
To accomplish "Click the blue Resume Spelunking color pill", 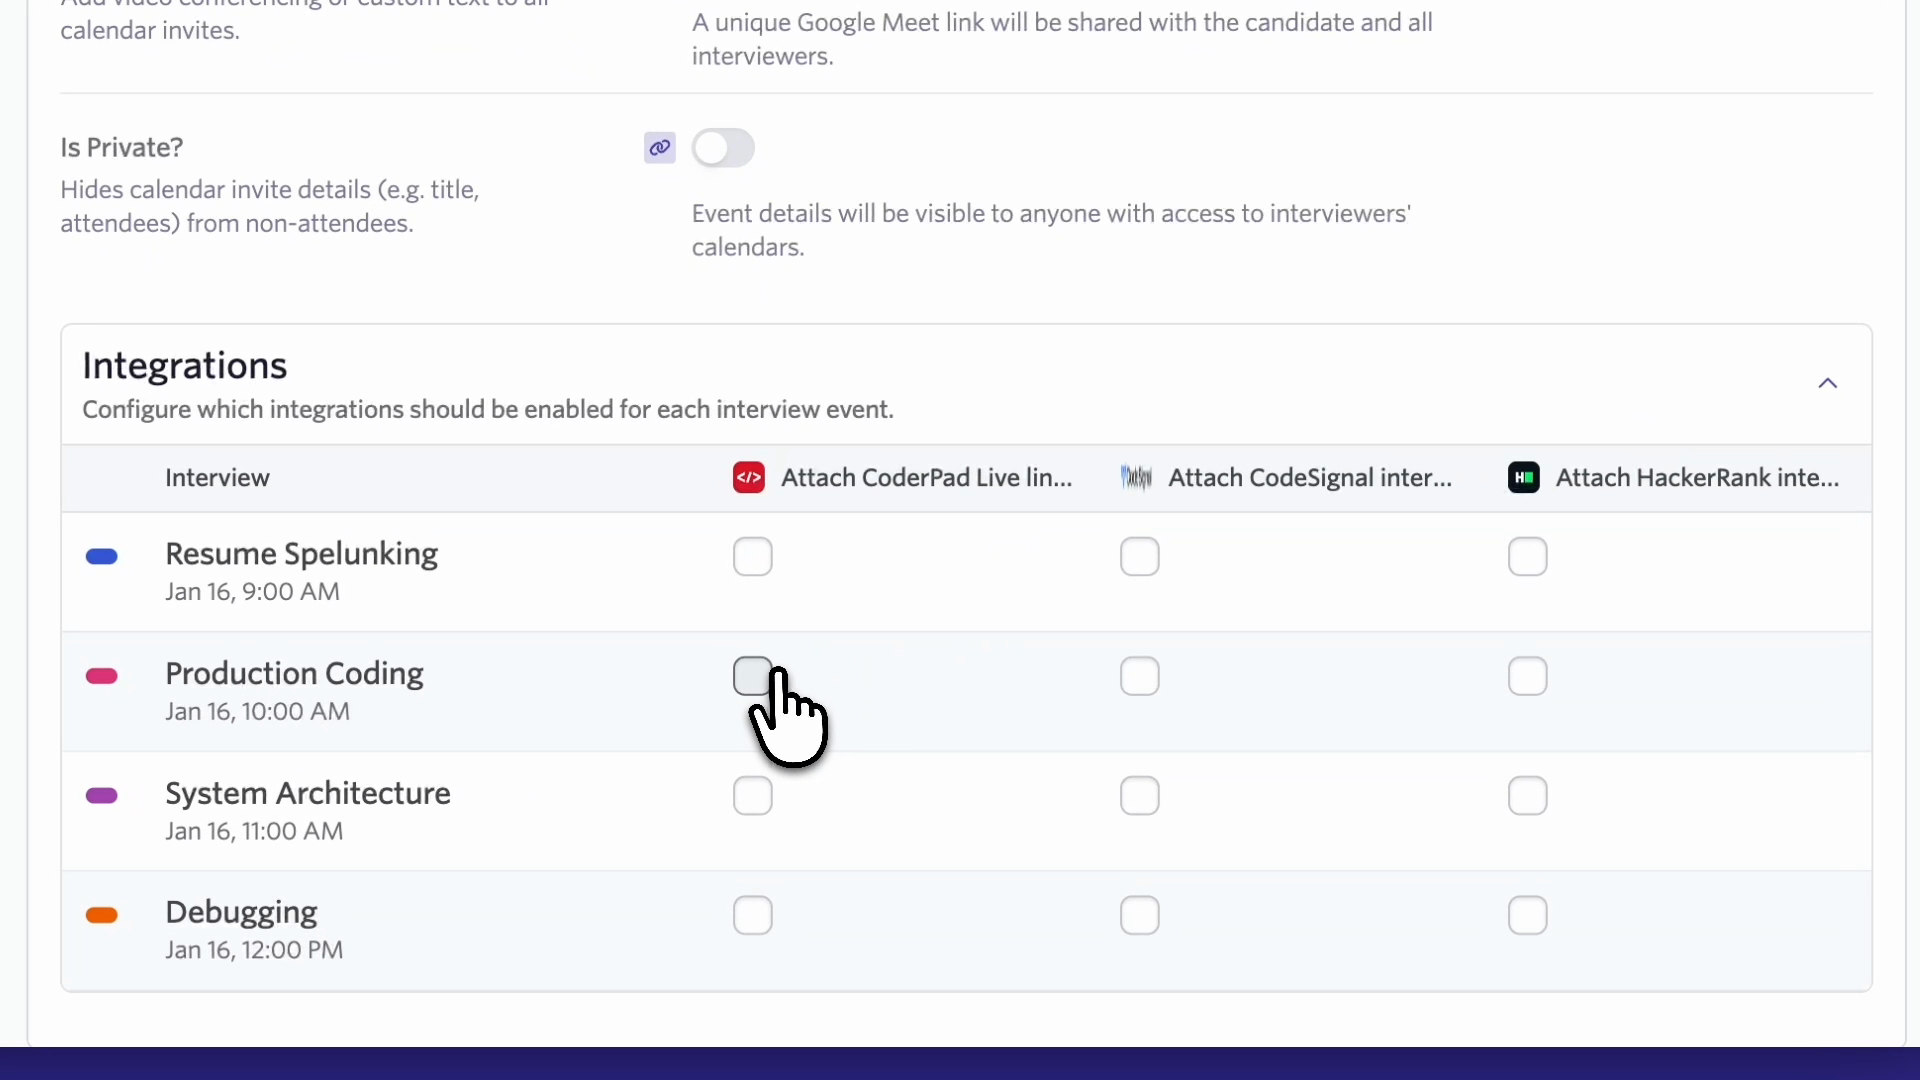I will [x=102, y=557].
